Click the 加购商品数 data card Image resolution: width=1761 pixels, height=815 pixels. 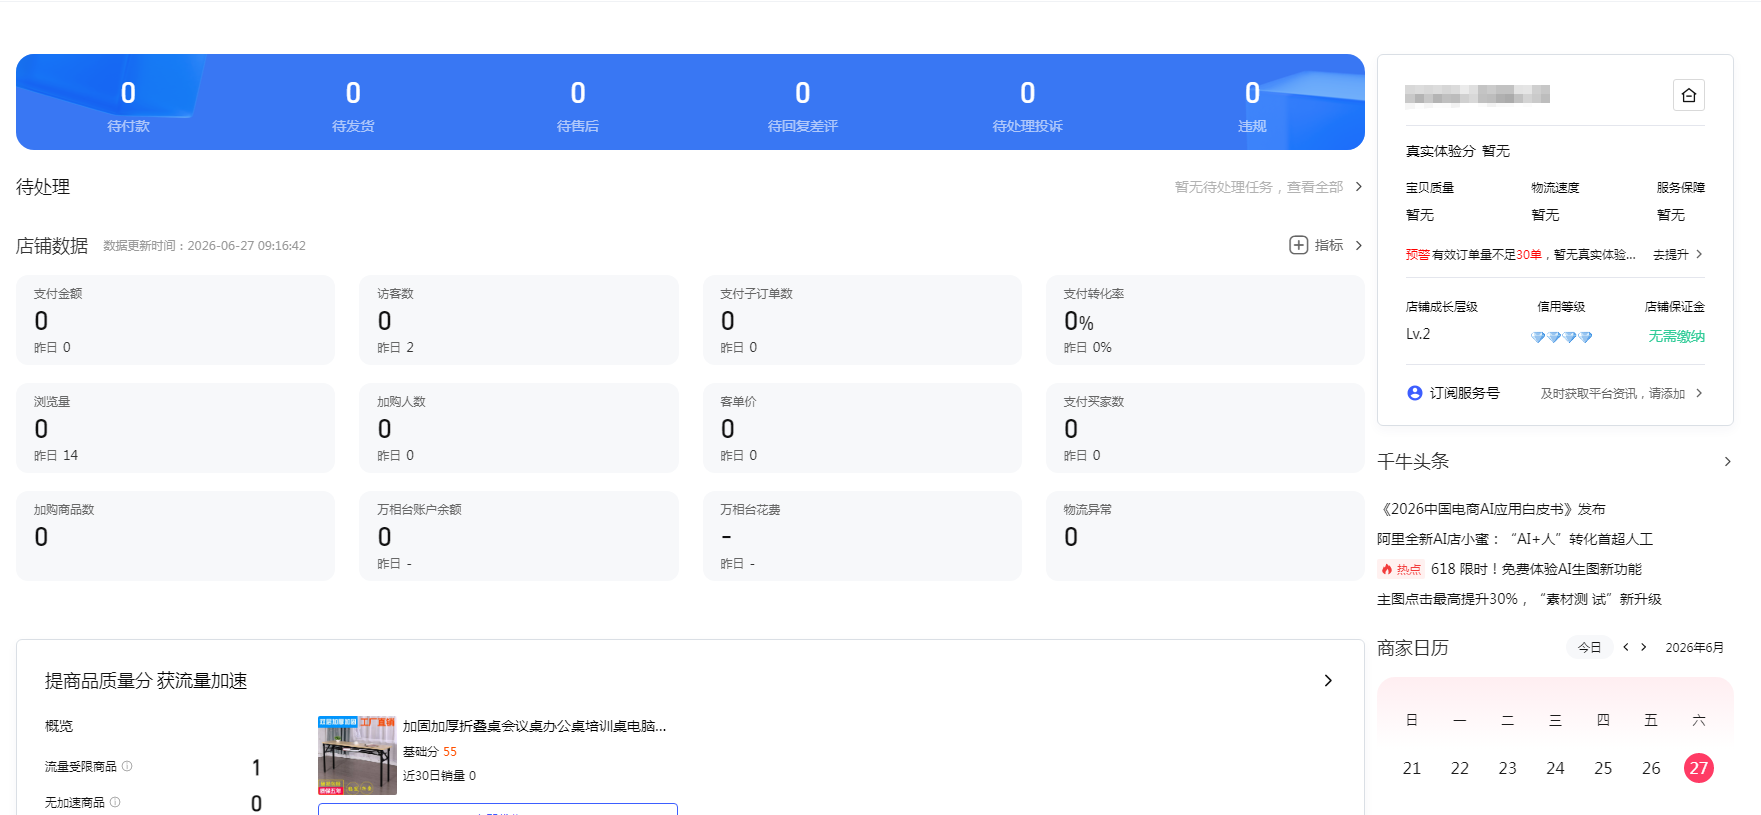pos(175,536)
